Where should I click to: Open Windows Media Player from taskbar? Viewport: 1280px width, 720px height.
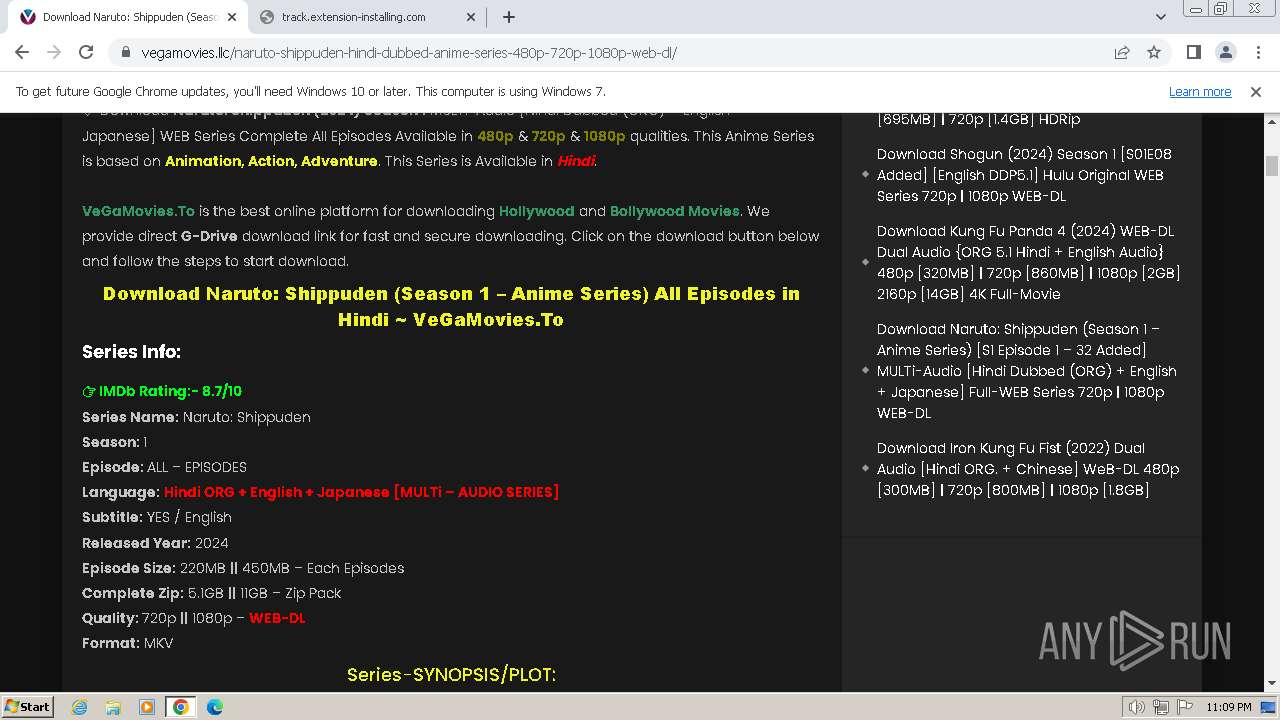tap(147, 707)
